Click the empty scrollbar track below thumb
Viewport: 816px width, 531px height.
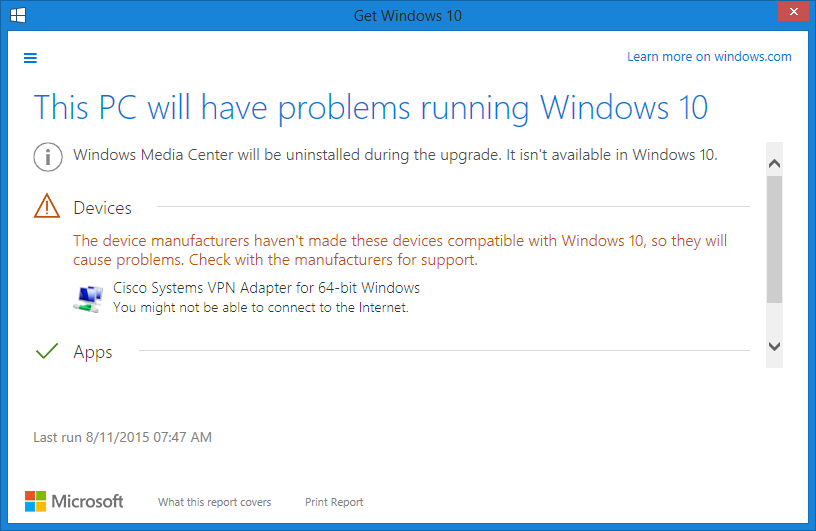click(x=774, y=320)
